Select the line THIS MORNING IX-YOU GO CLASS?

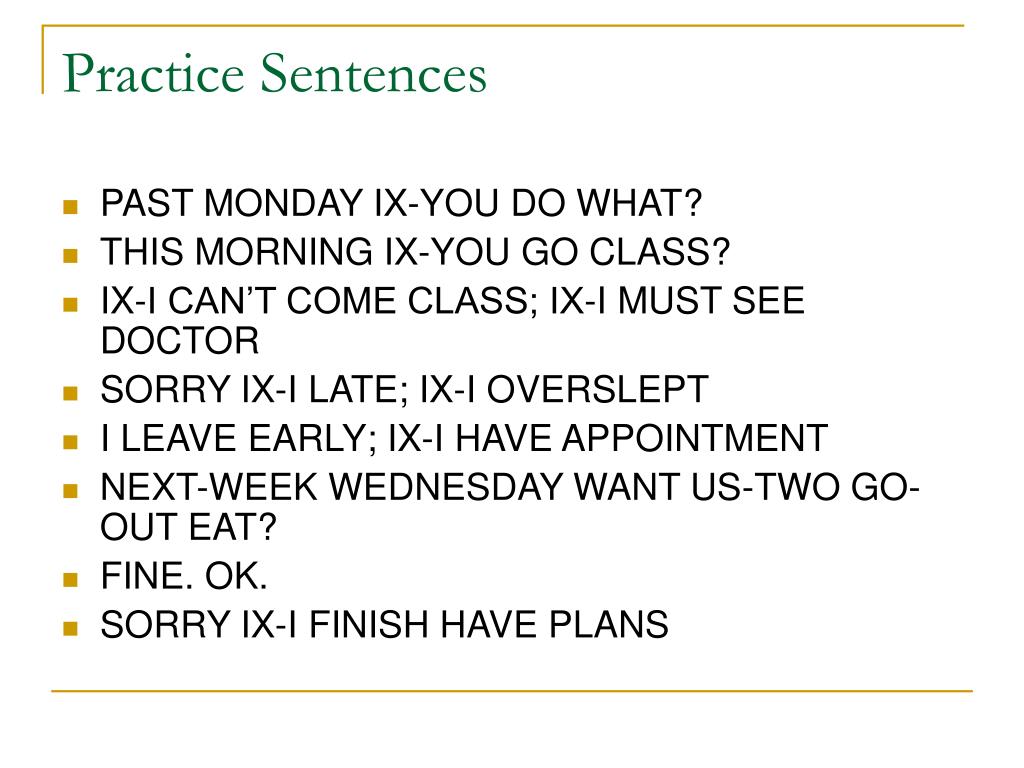point(415,252)
